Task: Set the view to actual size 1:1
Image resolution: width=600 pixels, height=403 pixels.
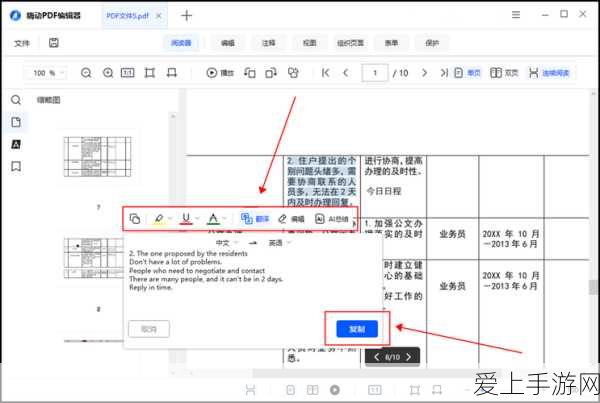Action: click(x=127, y=73)
